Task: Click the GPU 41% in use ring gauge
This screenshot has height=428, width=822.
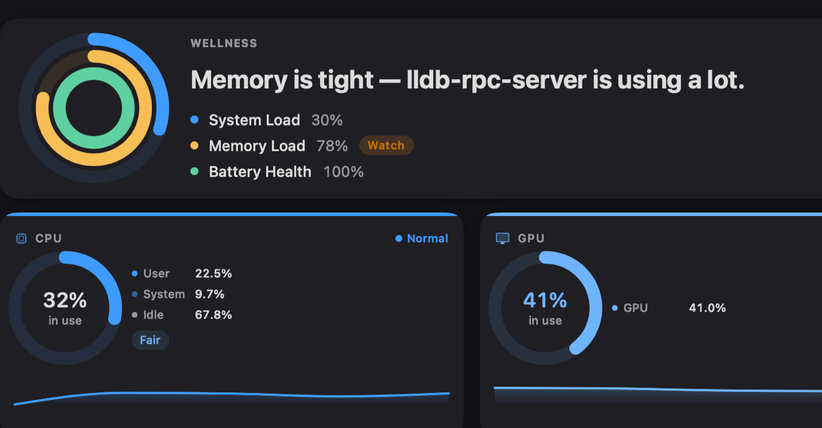Action: [545, 308]
